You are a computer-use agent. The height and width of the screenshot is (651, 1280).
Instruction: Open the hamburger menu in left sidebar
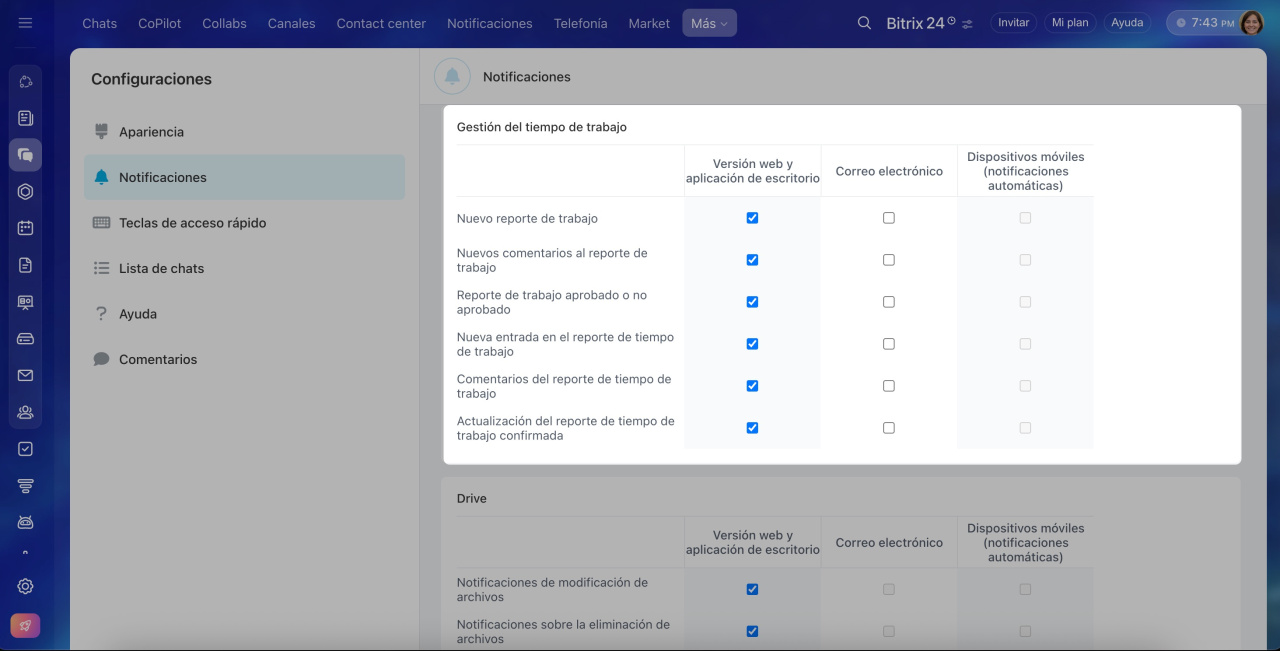click(25, 22)
